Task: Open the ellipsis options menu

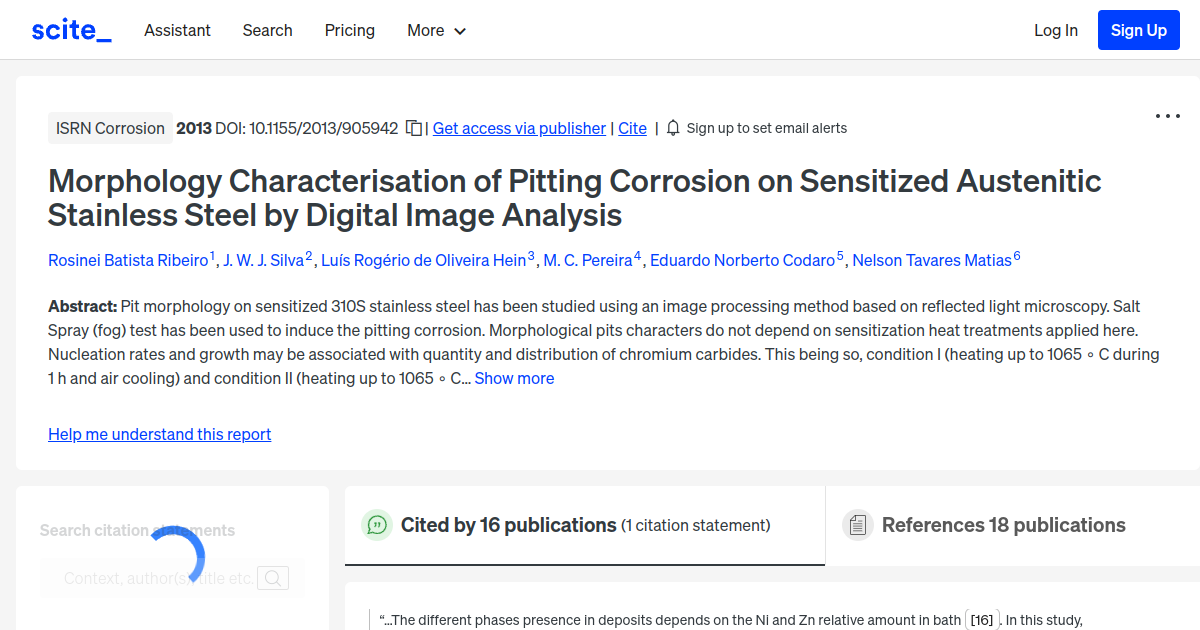Action: pos(1167,116)
